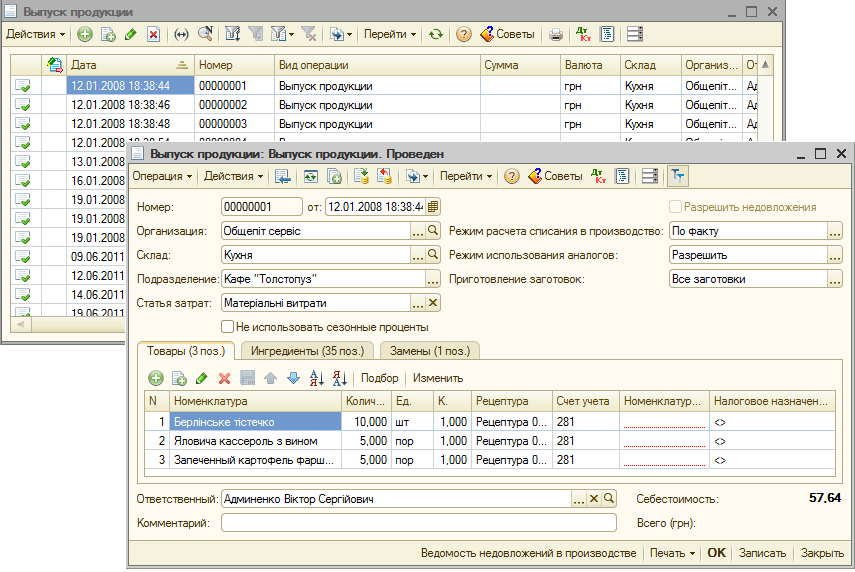Click list scrollbar up arrow
855x572 pixels.
pos(765,65)
